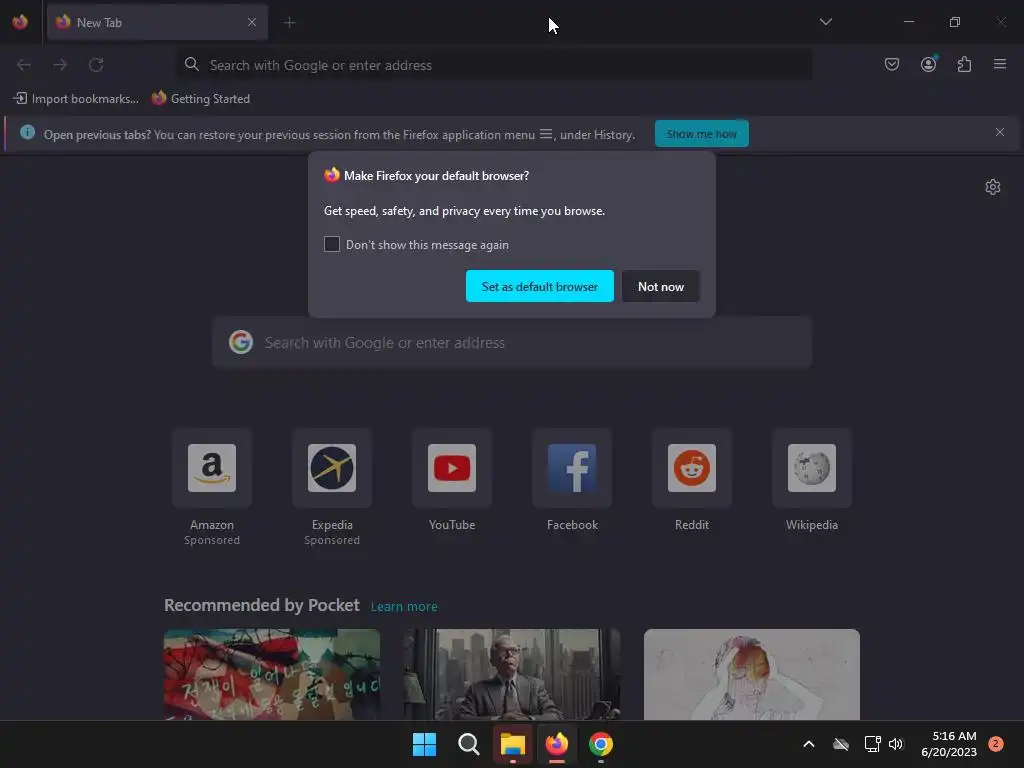Open clock and date 5:16 AM

[949, 744]
